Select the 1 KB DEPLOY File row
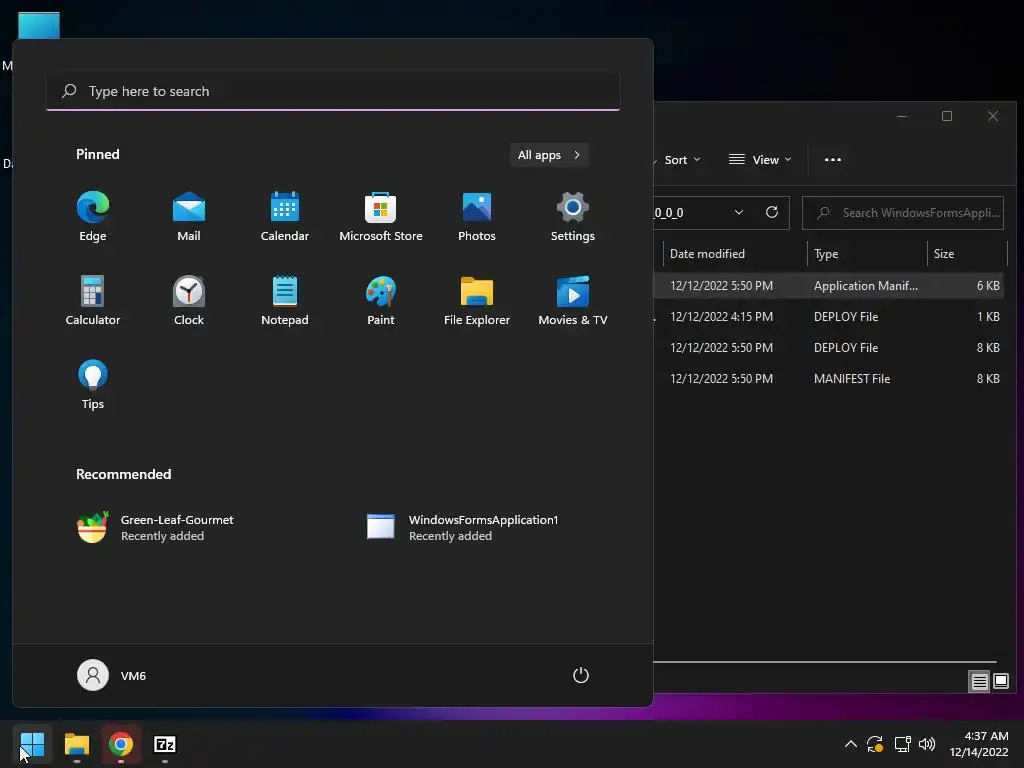 (x=828, y=317)
